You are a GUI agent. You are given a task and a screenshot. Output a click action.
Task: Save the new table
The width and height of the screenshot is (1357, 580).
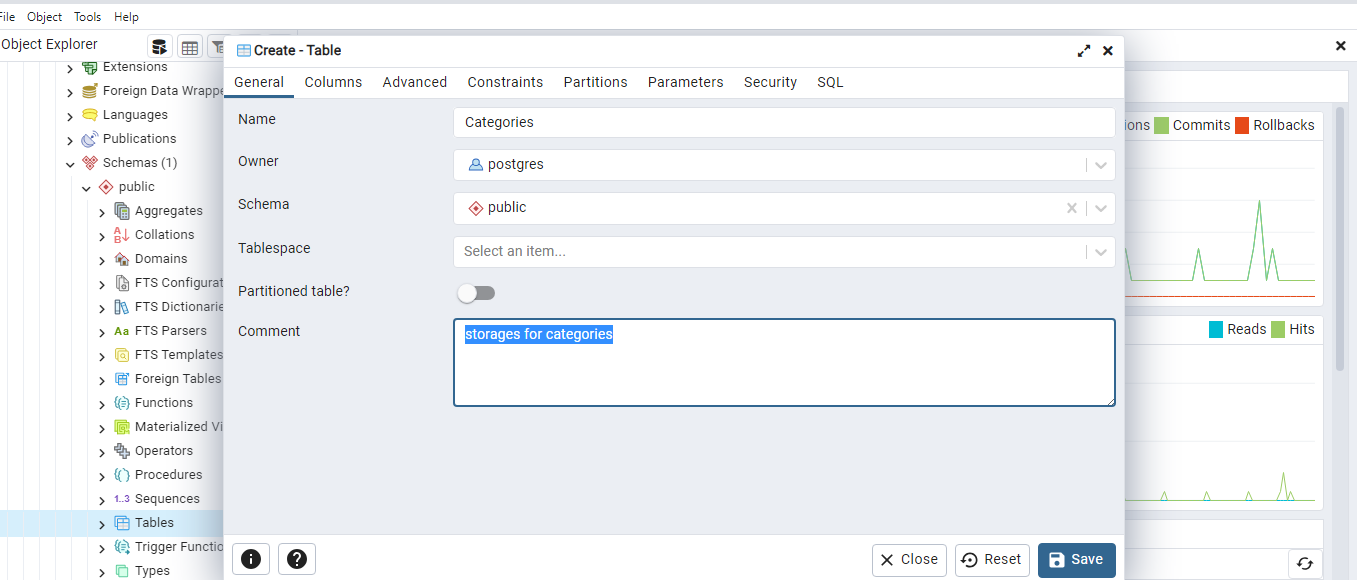[x=1076, y=560]
